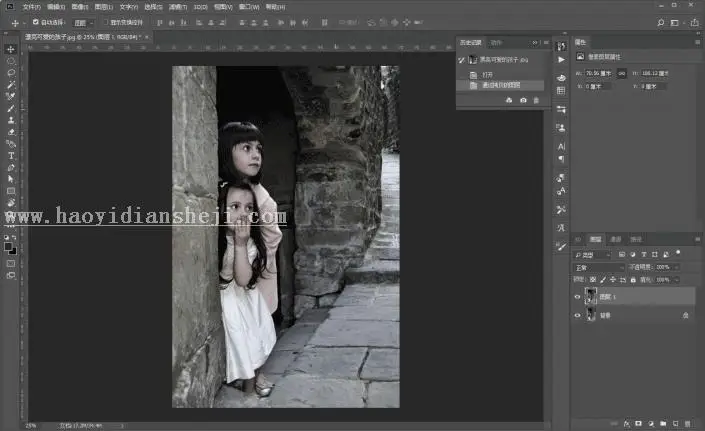
Task: Open the 图像(I) menu
Action: tap(80, 7)
